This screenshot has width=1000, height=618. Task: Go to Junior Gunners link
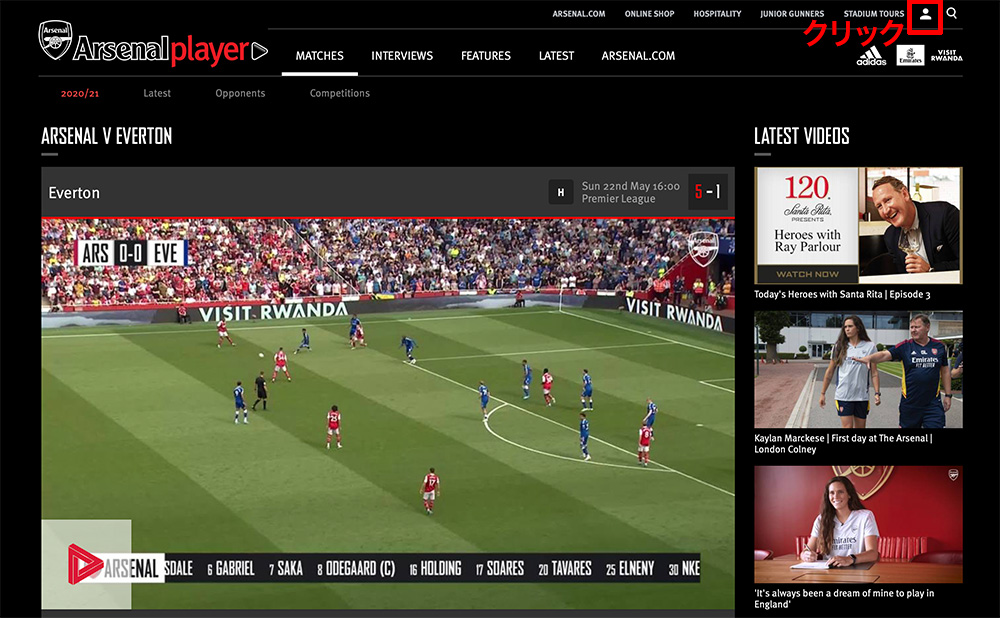tap(791, 13)
